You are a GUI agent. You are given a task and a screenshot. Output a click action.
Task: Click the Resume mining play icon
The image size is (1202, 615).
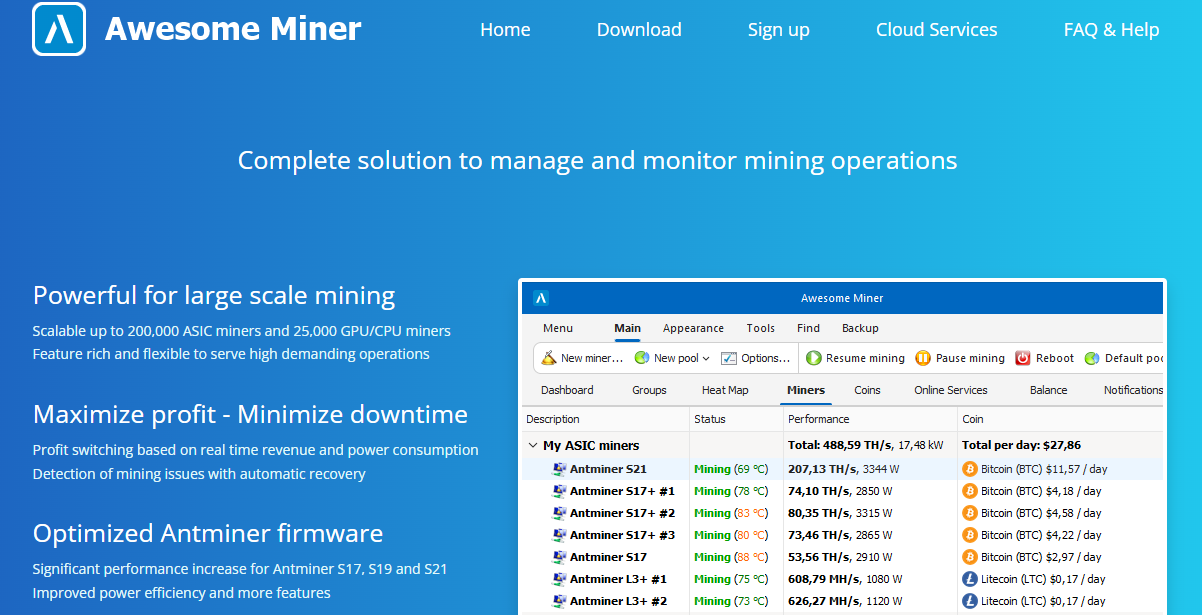click(814, 358)
